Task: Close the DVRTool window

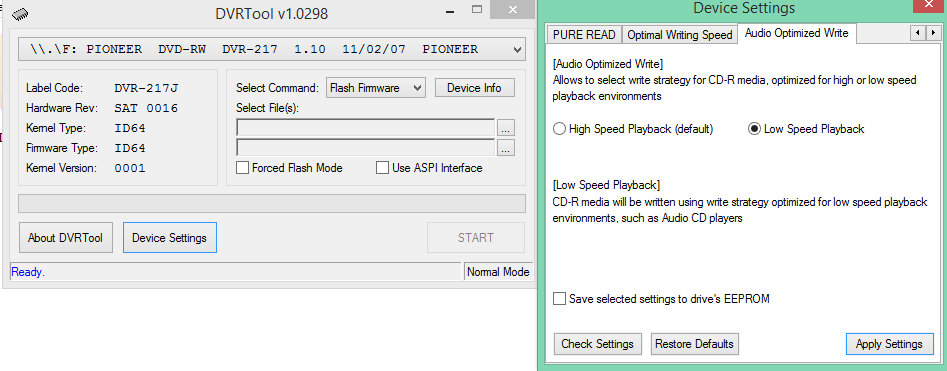Action: (x=512, y=10)
